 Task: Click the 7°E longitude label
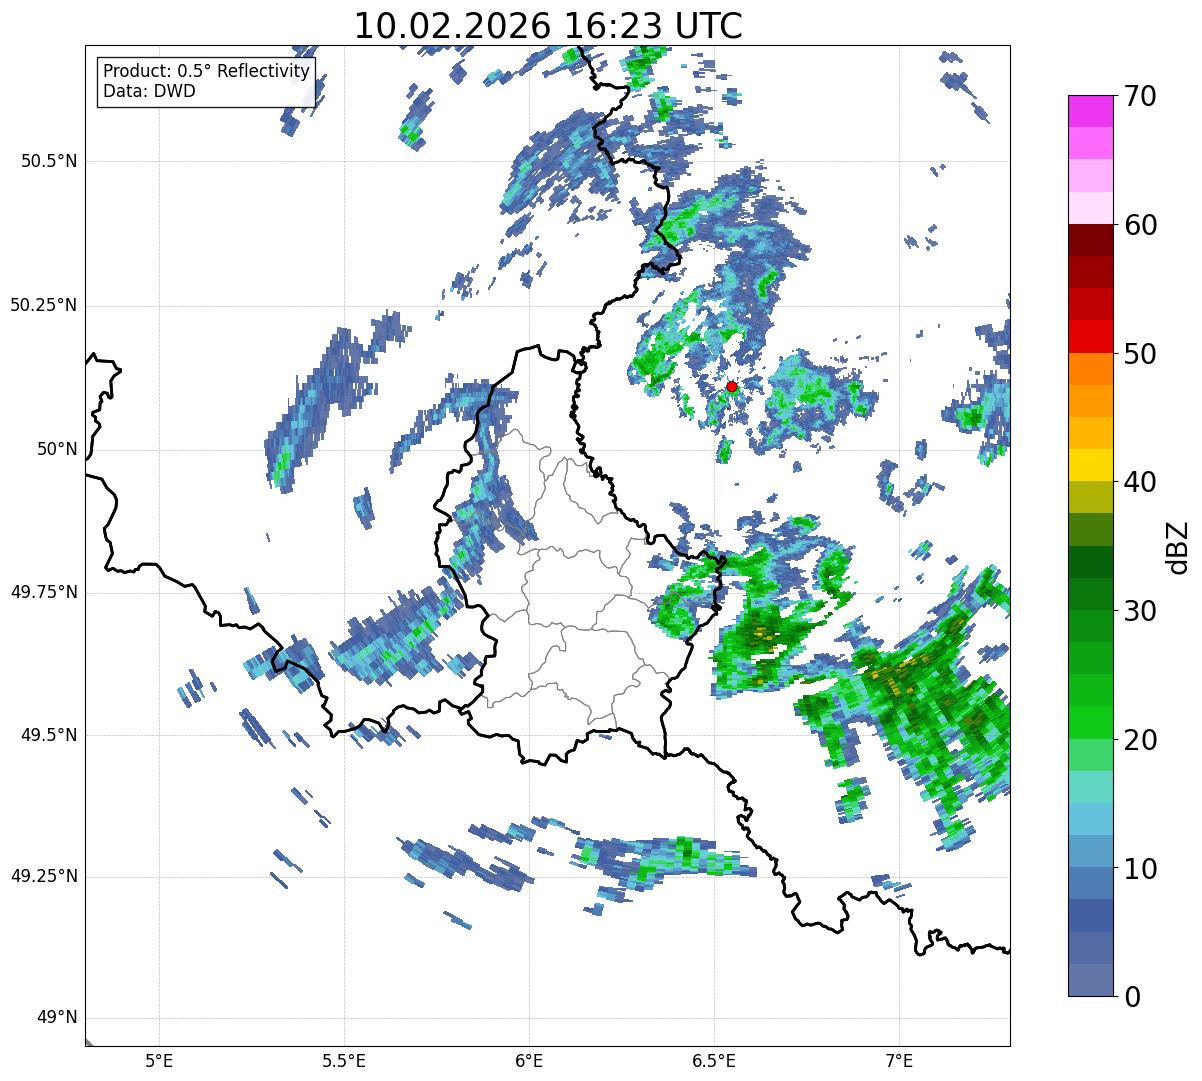click(899, 1061)
